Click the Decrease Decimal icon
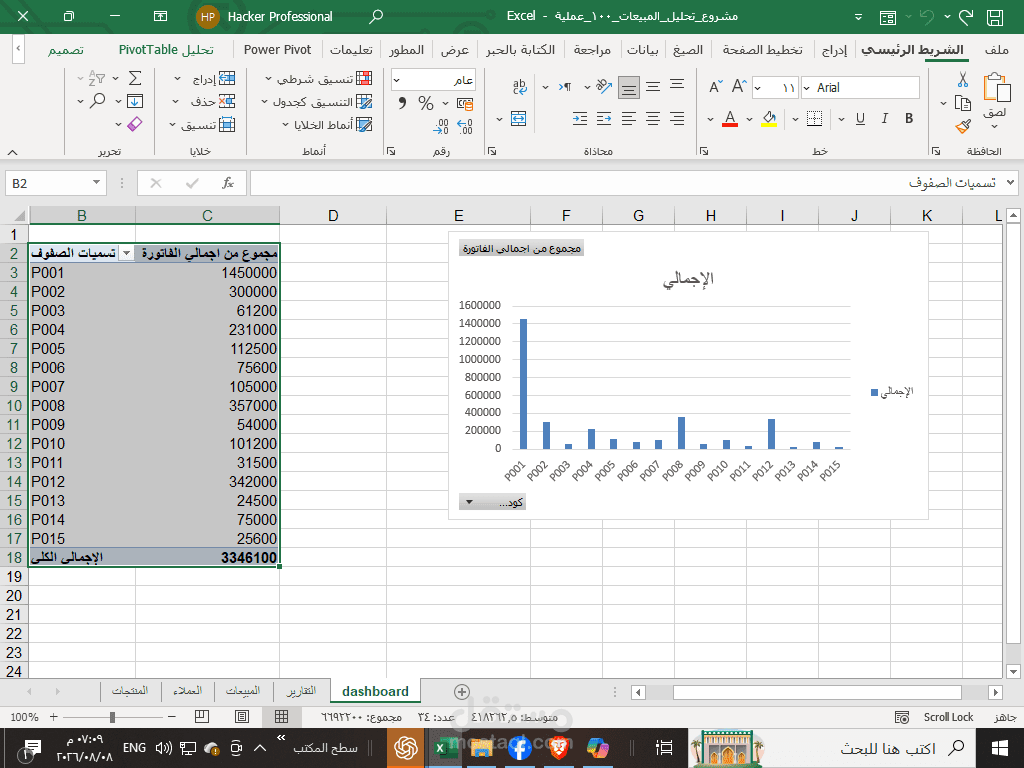The width and height of the screenshot is (1024, 768). click(x=441, y=126)
